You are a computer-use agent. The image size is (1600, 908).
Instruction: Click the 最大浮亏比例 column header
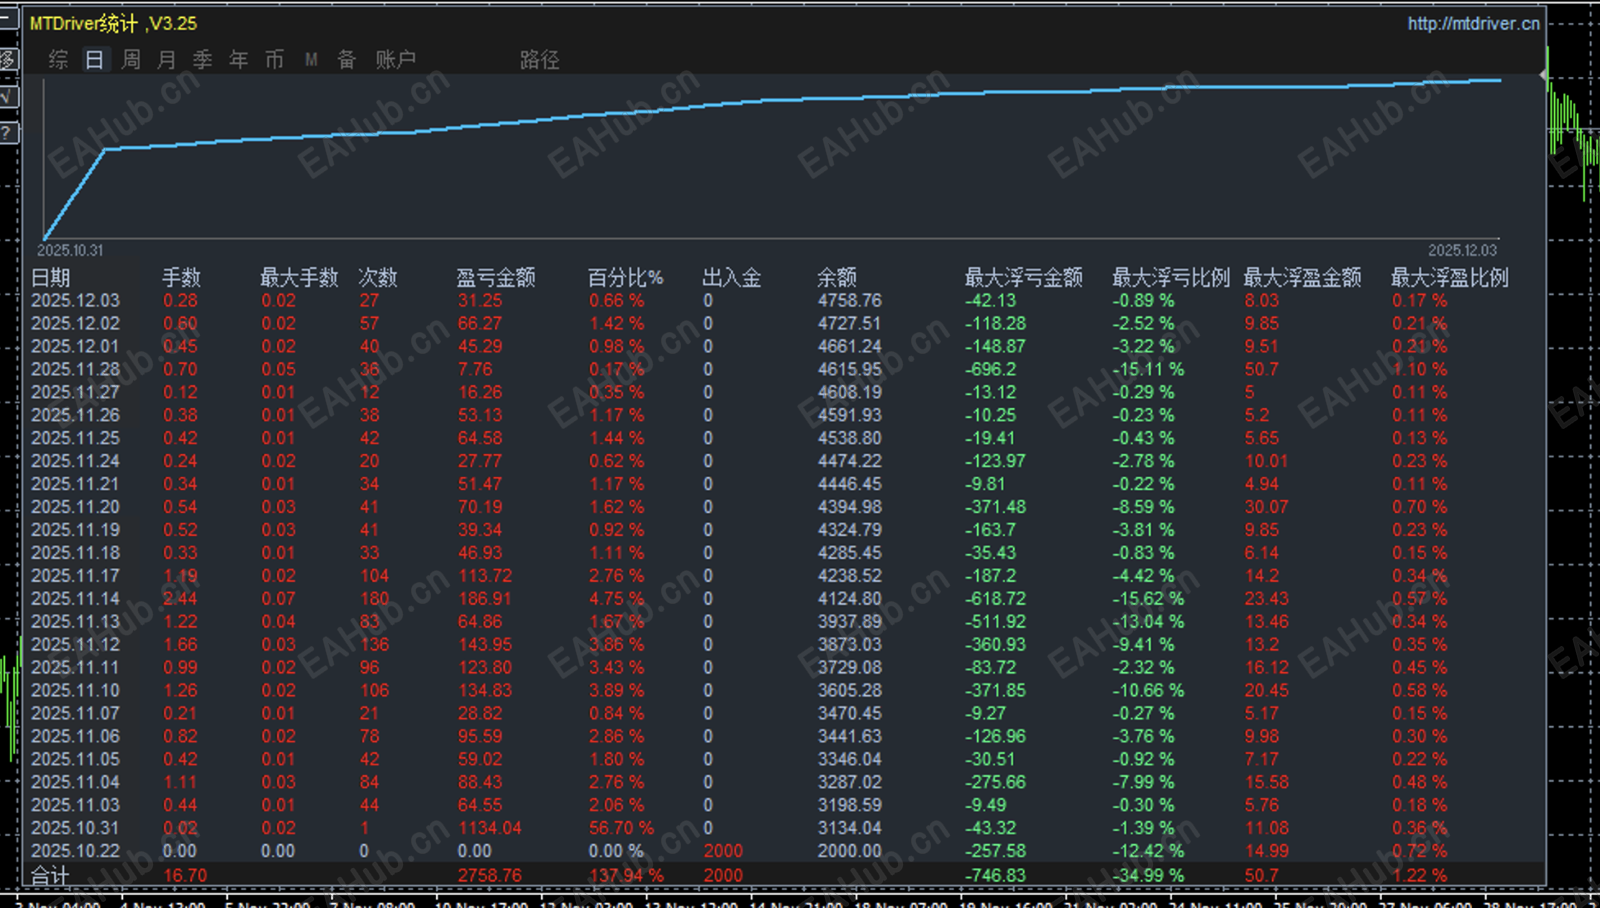coord(1171,277)
